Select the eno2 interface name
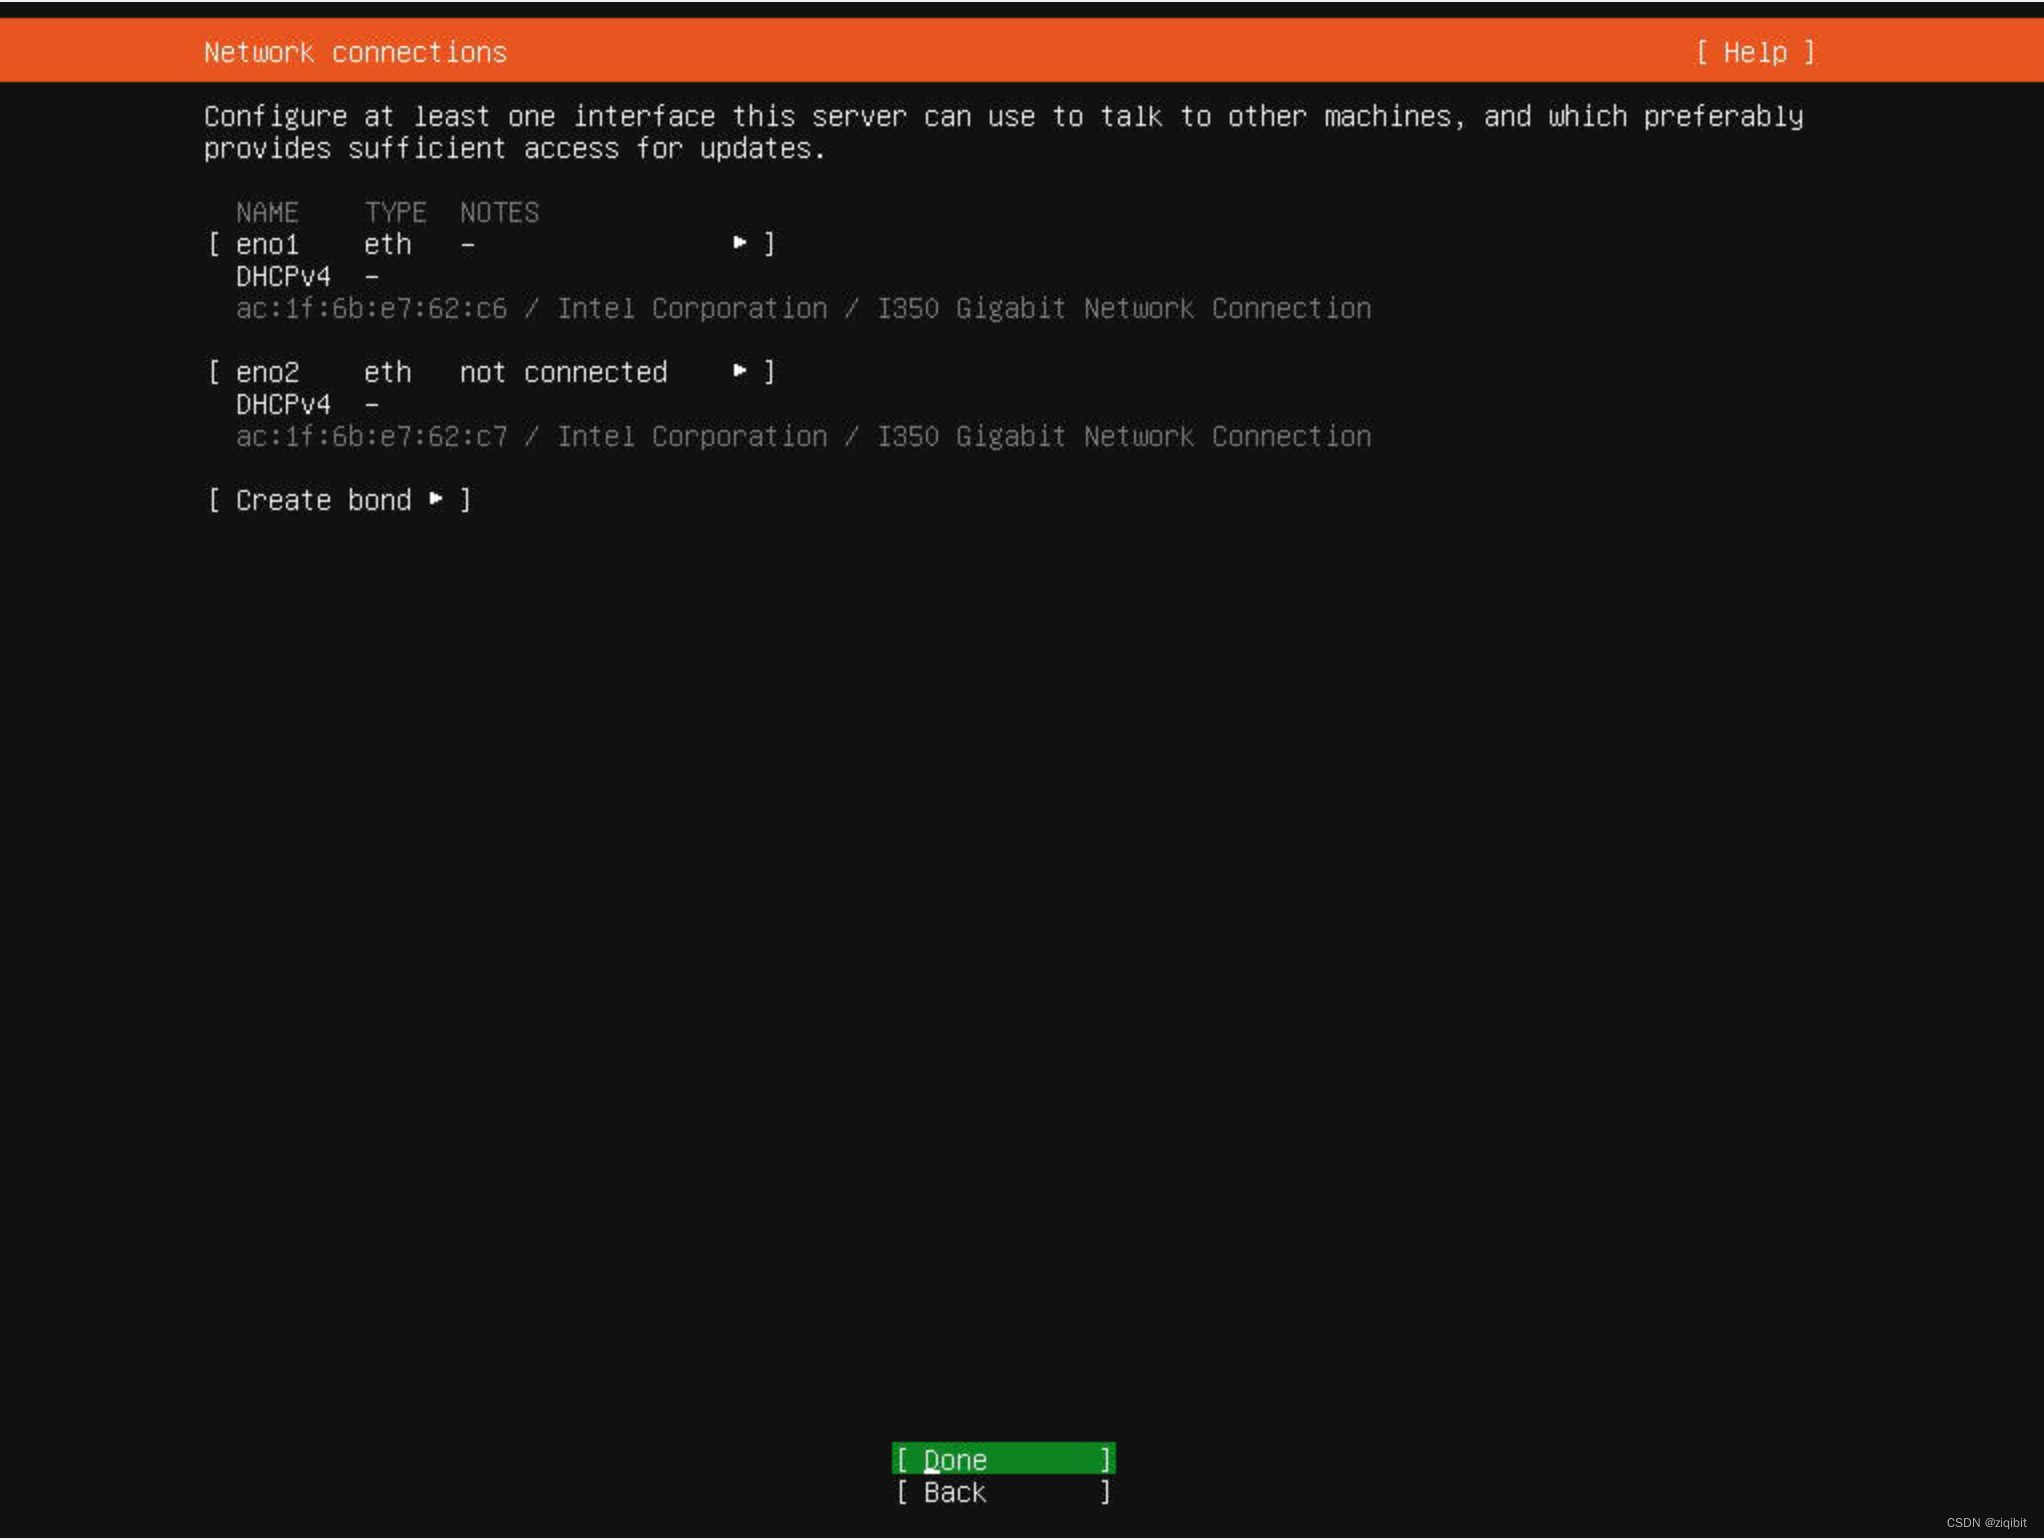This screenshot has height=1540, width=2044. [267, 372]
